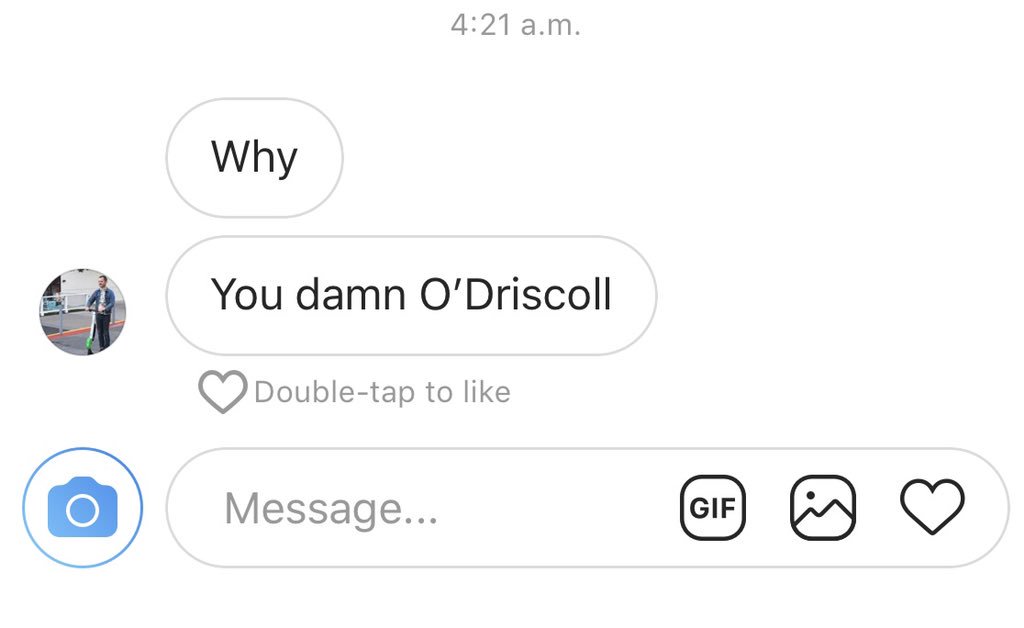Open the photo gallery picker icon
This screenshot has width=1024, height=628.
point(823,507)
